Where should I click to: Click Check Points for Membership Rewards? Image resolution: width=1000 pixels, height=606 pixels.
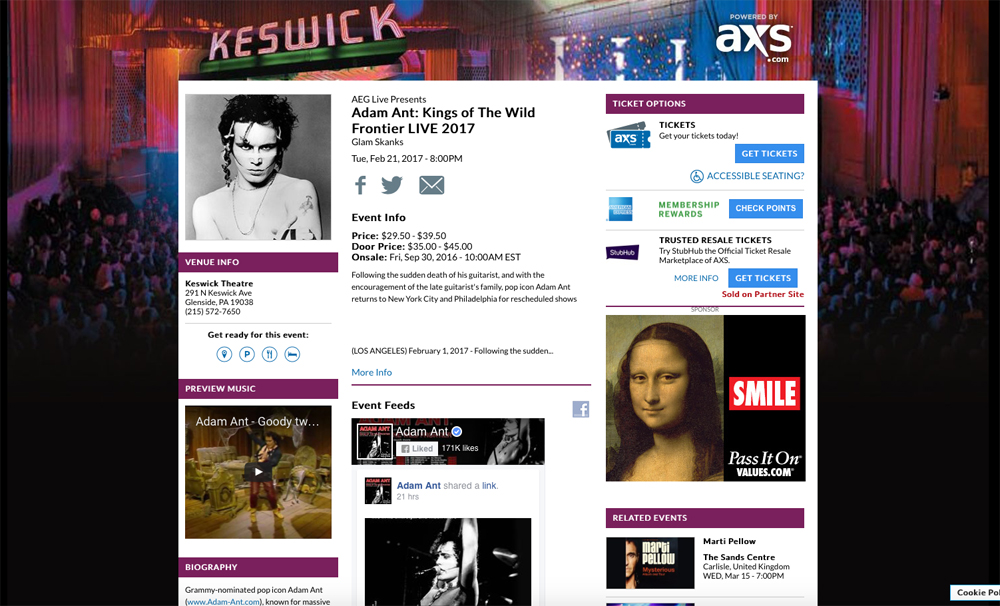click(765, 209)
